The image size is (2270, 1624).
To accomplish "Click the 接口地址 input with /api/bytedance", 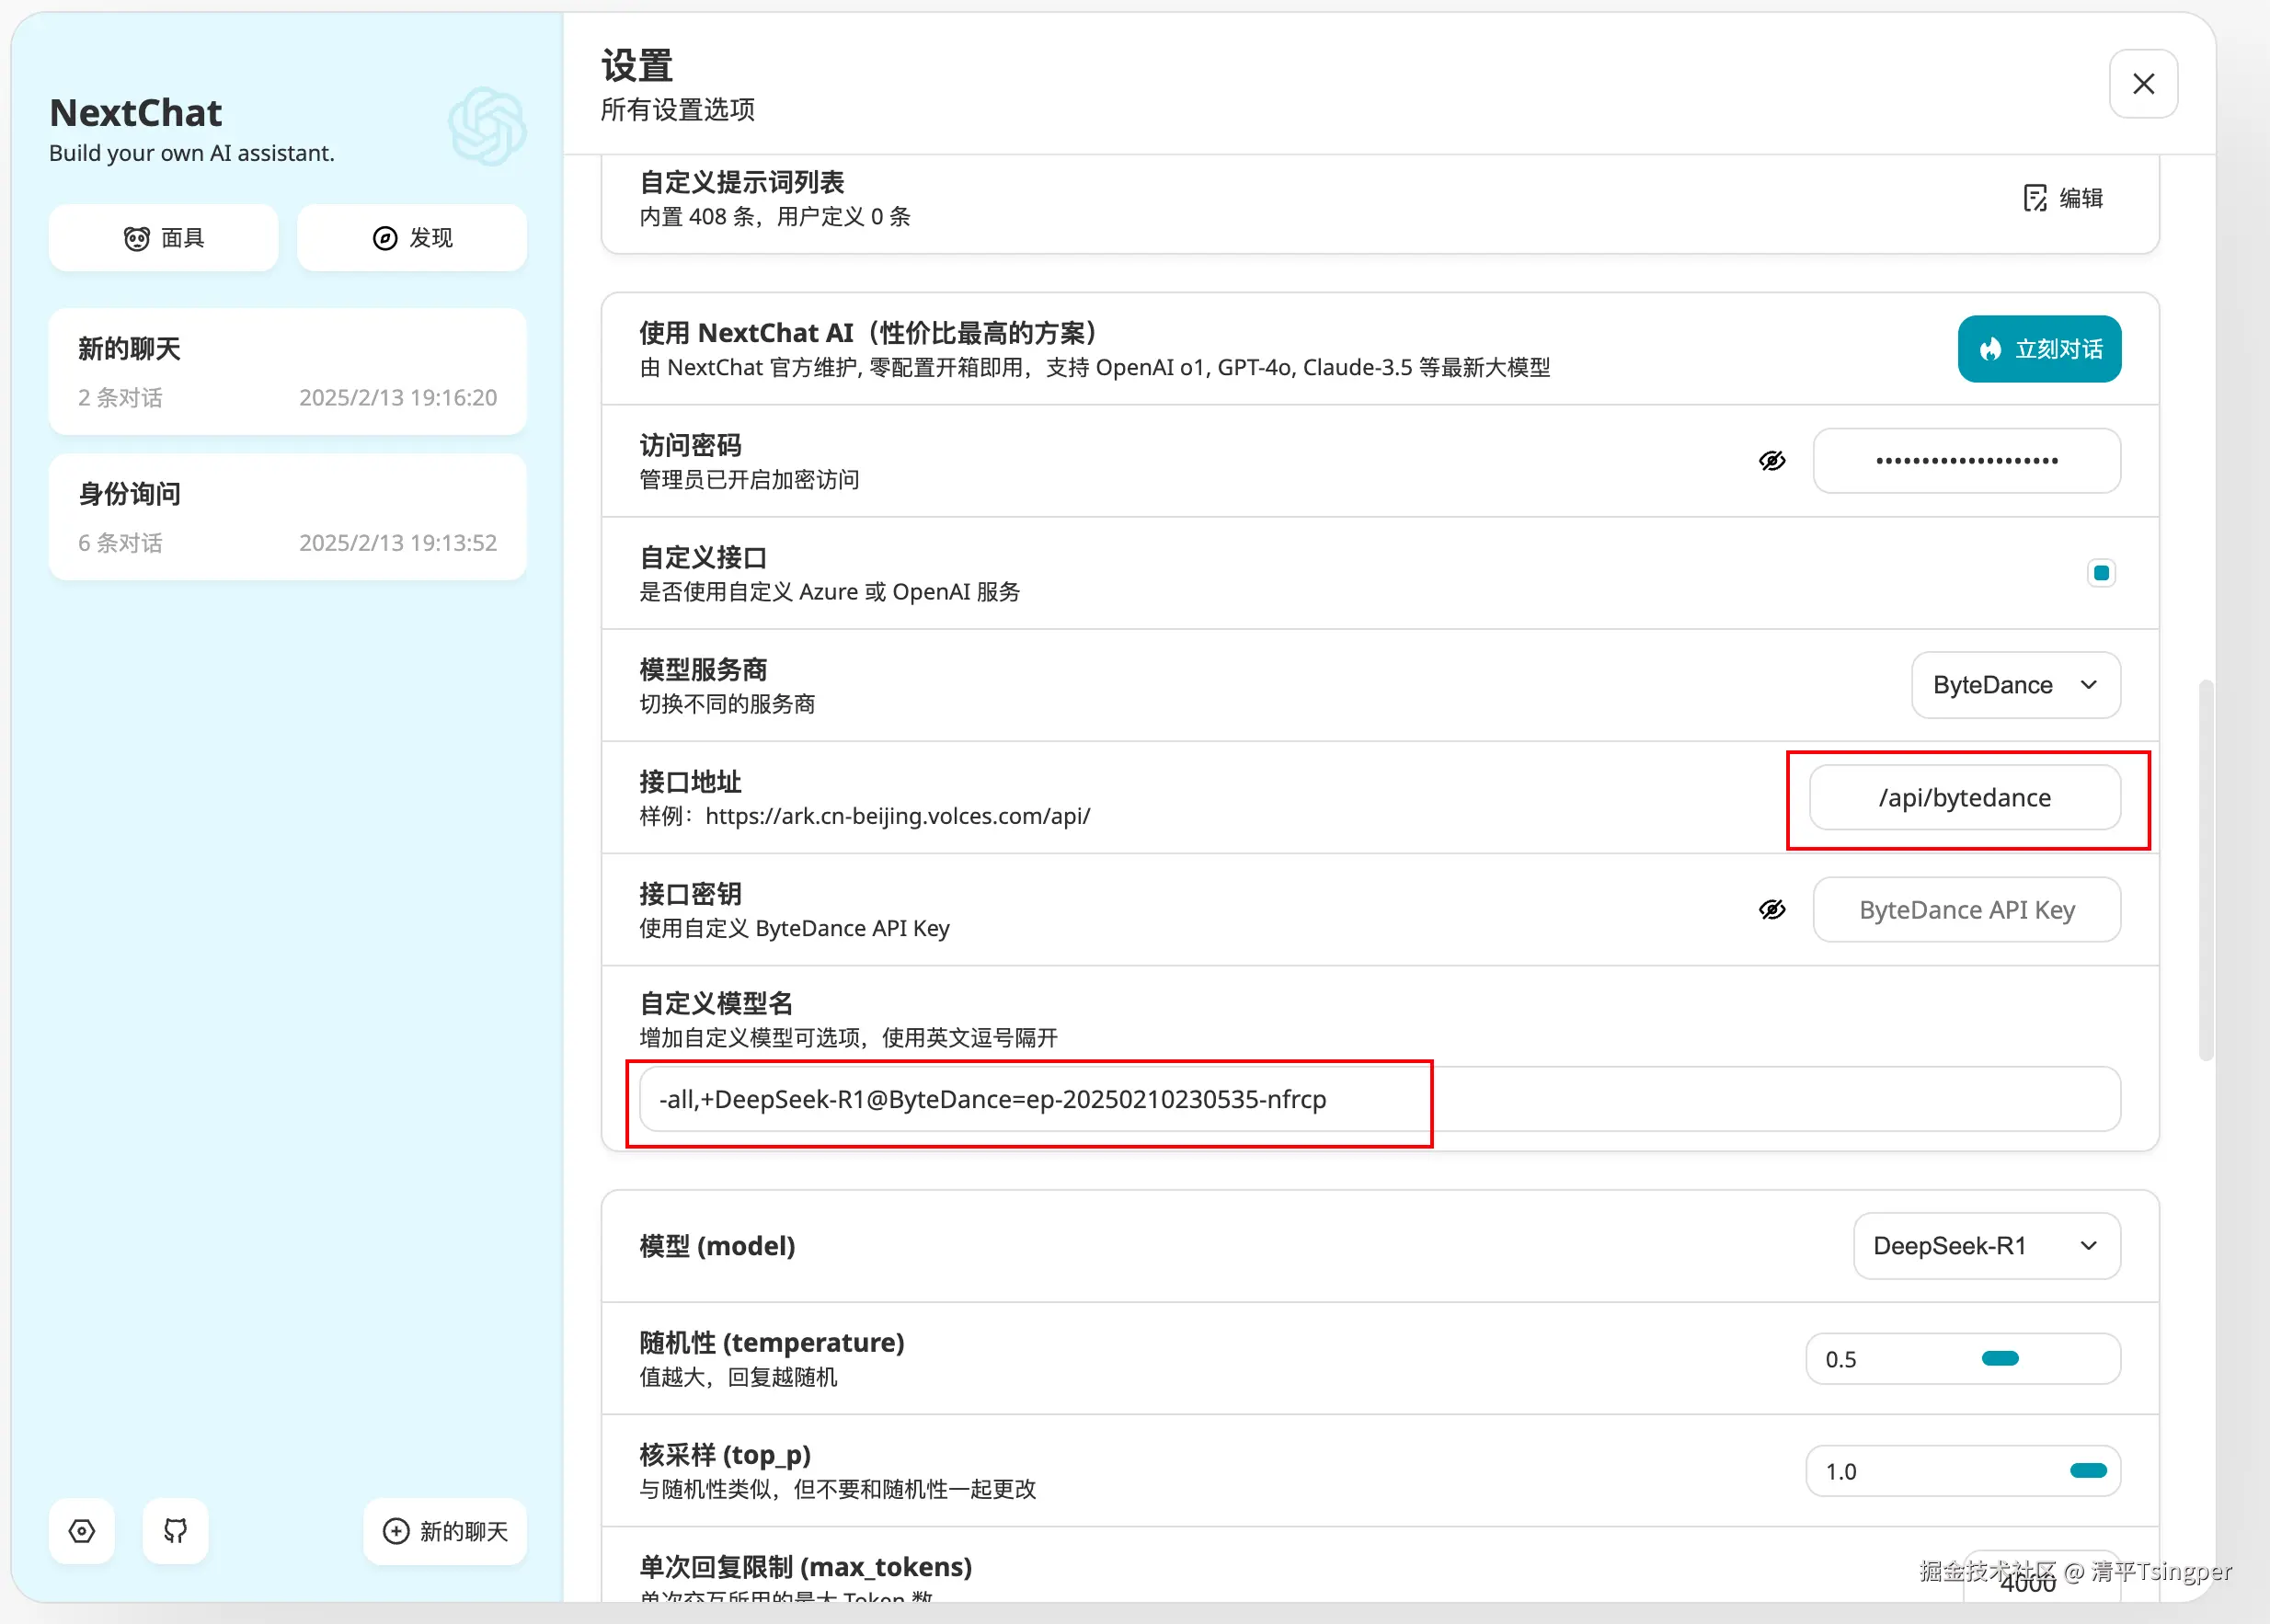I will tap(1964, 798).
